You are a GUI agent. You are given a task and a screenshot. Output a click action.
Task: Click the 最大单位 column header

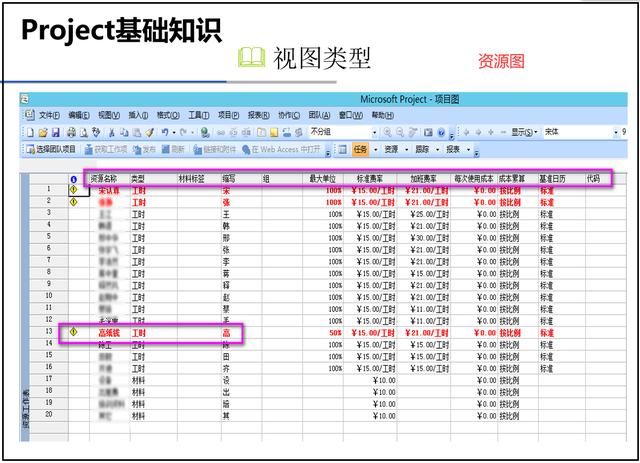point(322,179)
